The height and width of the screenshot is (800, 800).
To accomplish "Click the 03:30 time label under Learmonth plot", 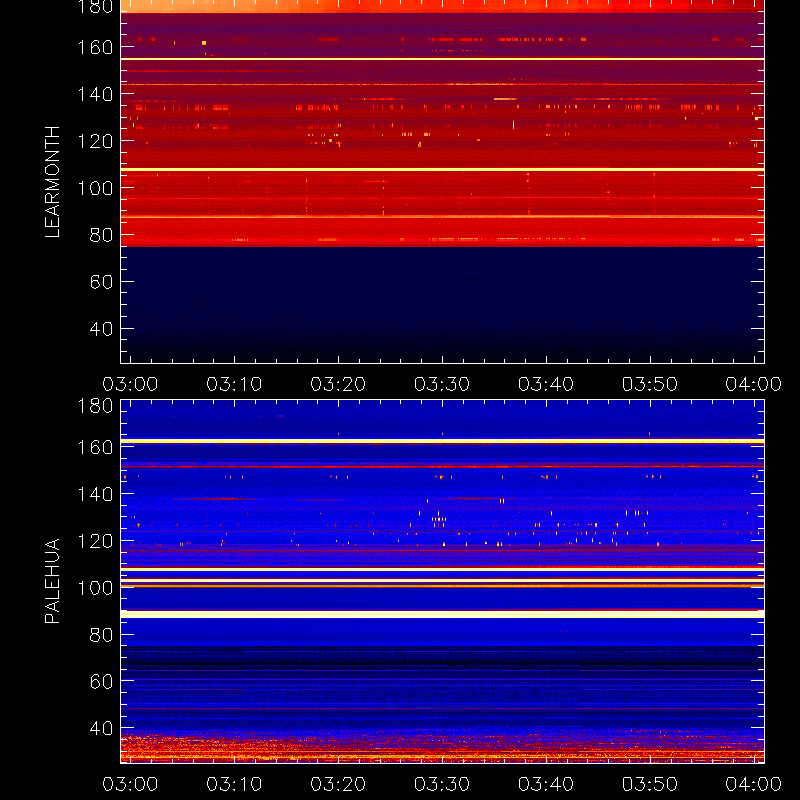I will [442, 384].
